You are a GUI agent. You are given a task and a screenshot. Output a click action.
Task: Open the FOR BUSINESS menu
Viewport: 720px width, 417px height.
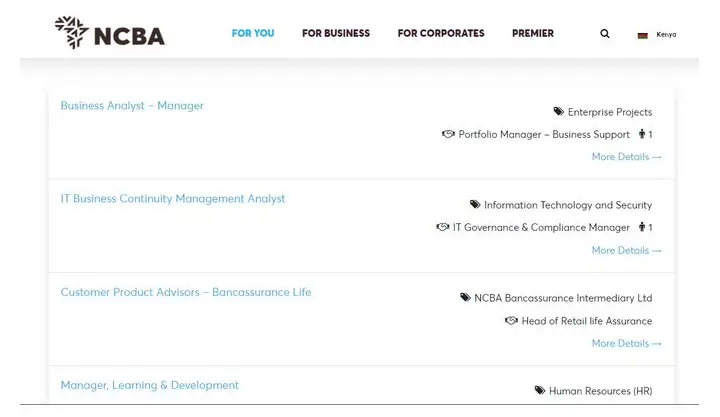pyautogui.click(x=336, y=33)
